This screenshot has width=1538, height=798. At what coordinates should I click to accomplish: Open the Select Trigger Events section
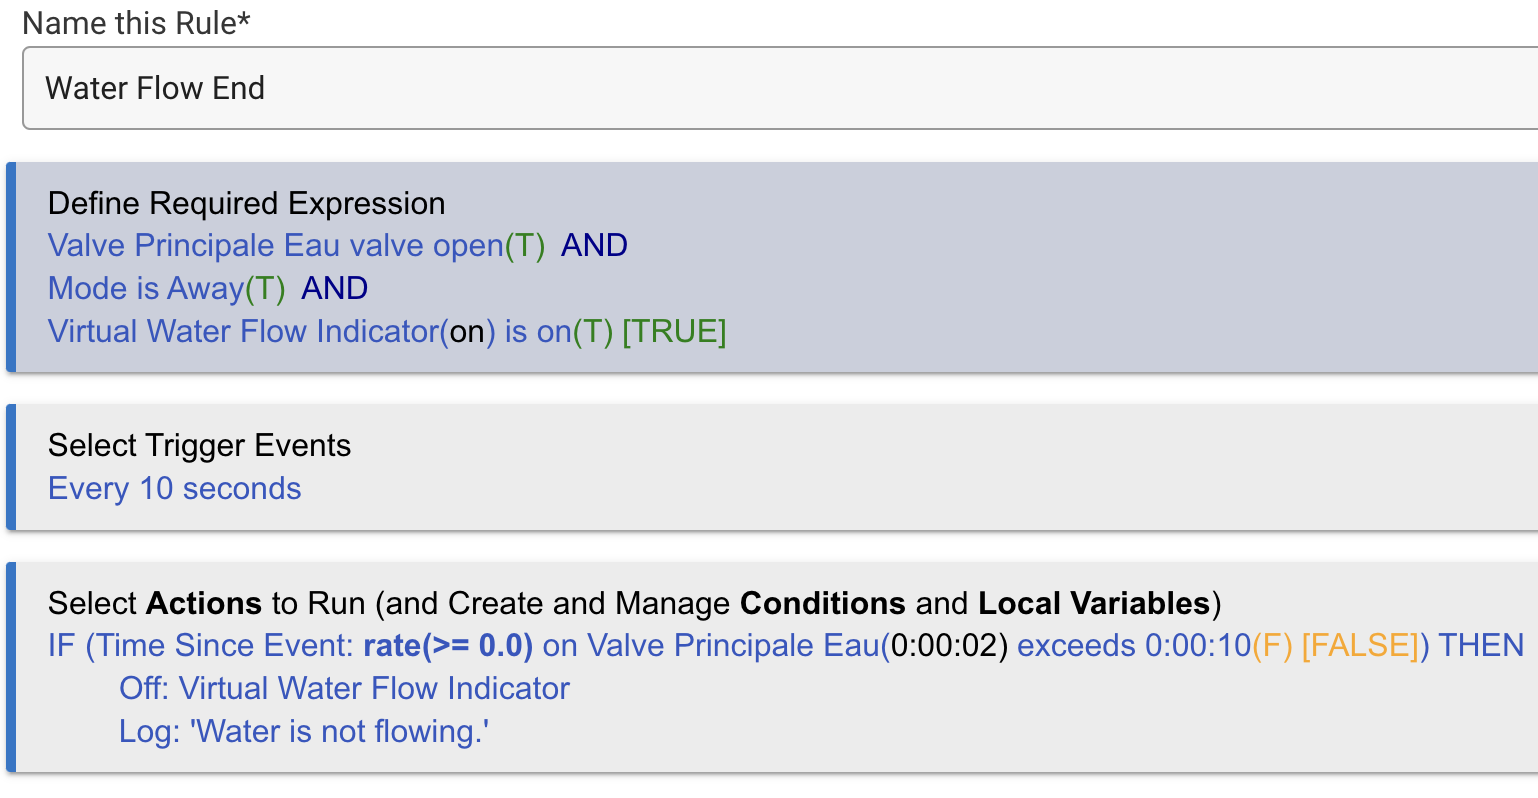click(199, 445)
